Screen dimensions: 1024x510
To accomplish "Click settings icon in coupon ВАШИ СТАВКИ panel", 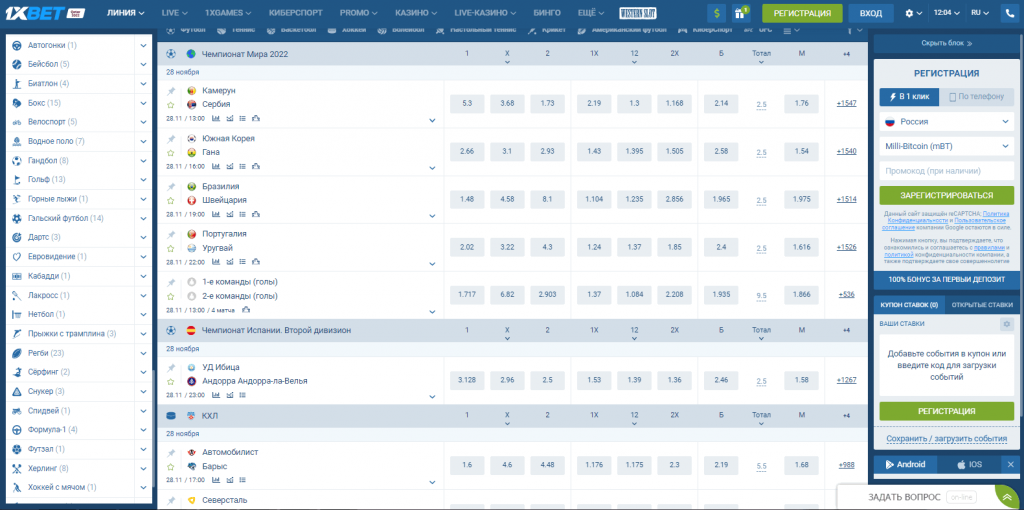I will (x=1006, y=324).
